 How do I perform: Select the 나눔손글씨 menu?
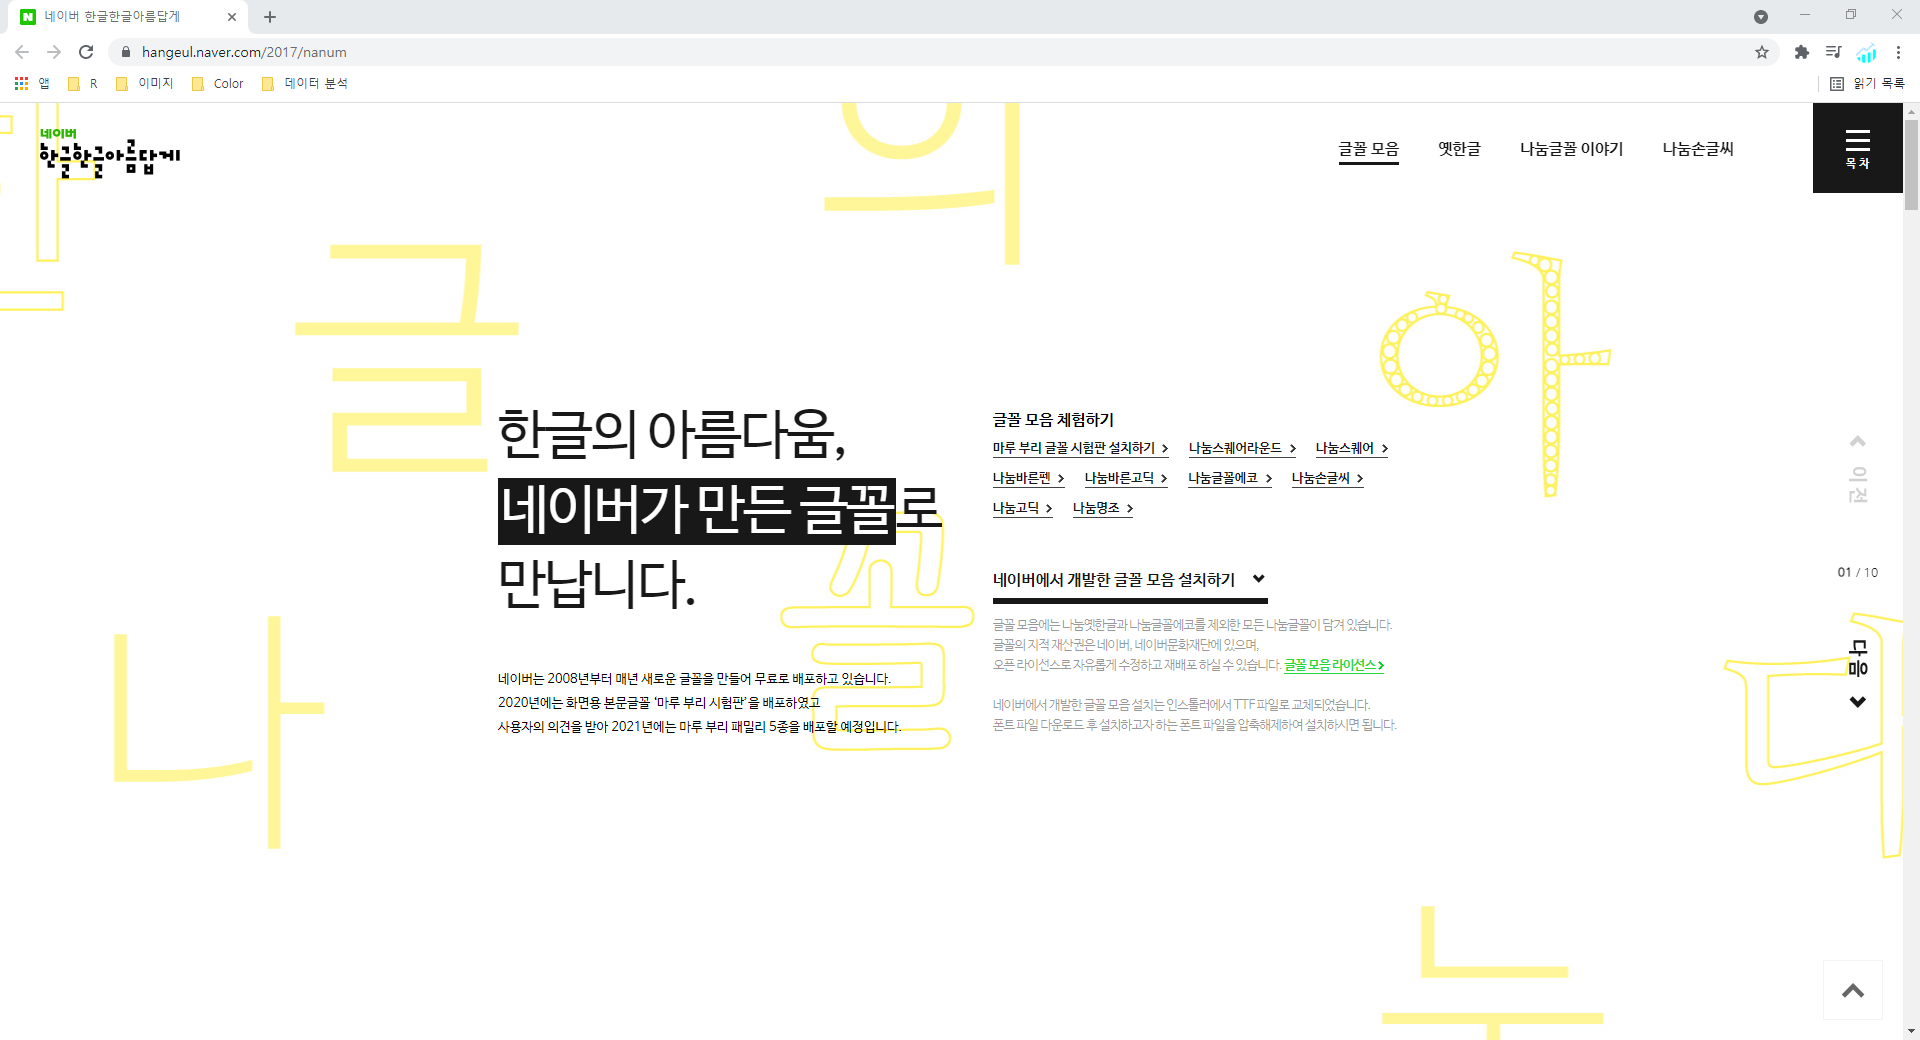[x=1698, y=149]
